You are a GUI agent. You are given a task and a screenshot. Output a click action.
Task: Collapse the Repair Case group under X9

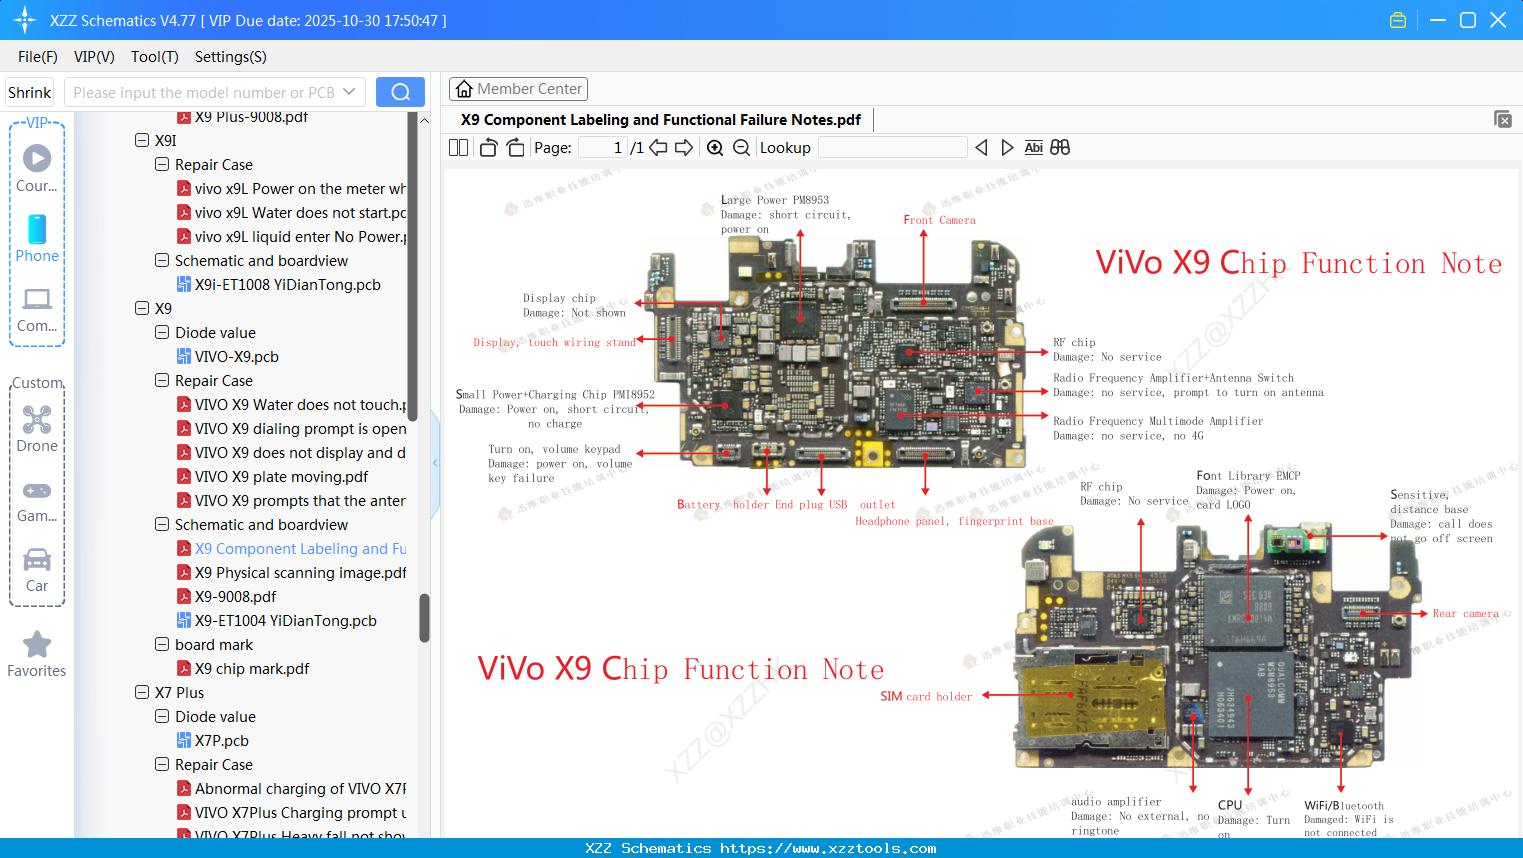click(x=161, y=380)
